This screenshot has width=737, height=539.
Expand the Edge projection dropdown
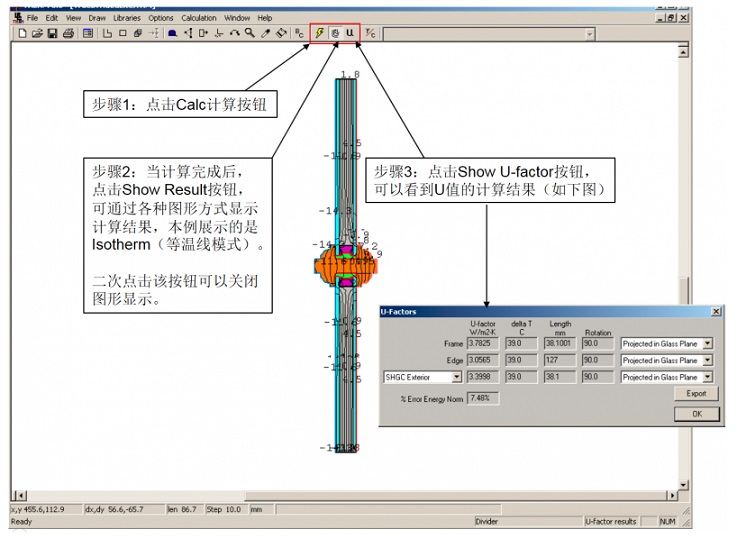[x=707, y=361]
